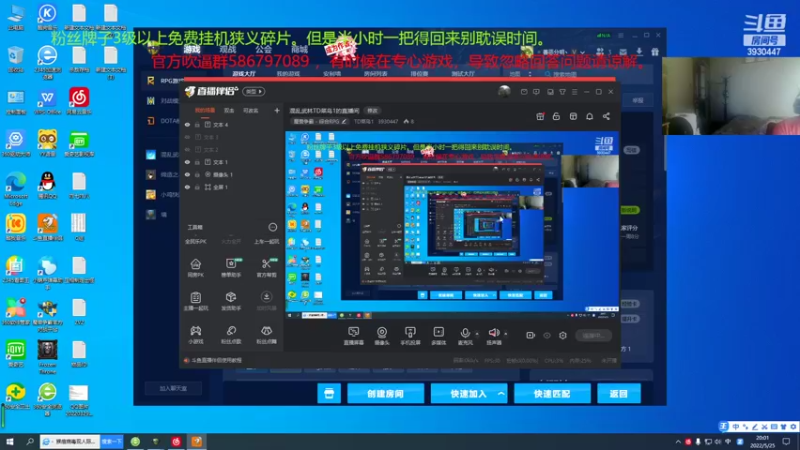The image size is (800, 450).
Task: Open the mode switch pill next to logo
Action: (254, 91)
